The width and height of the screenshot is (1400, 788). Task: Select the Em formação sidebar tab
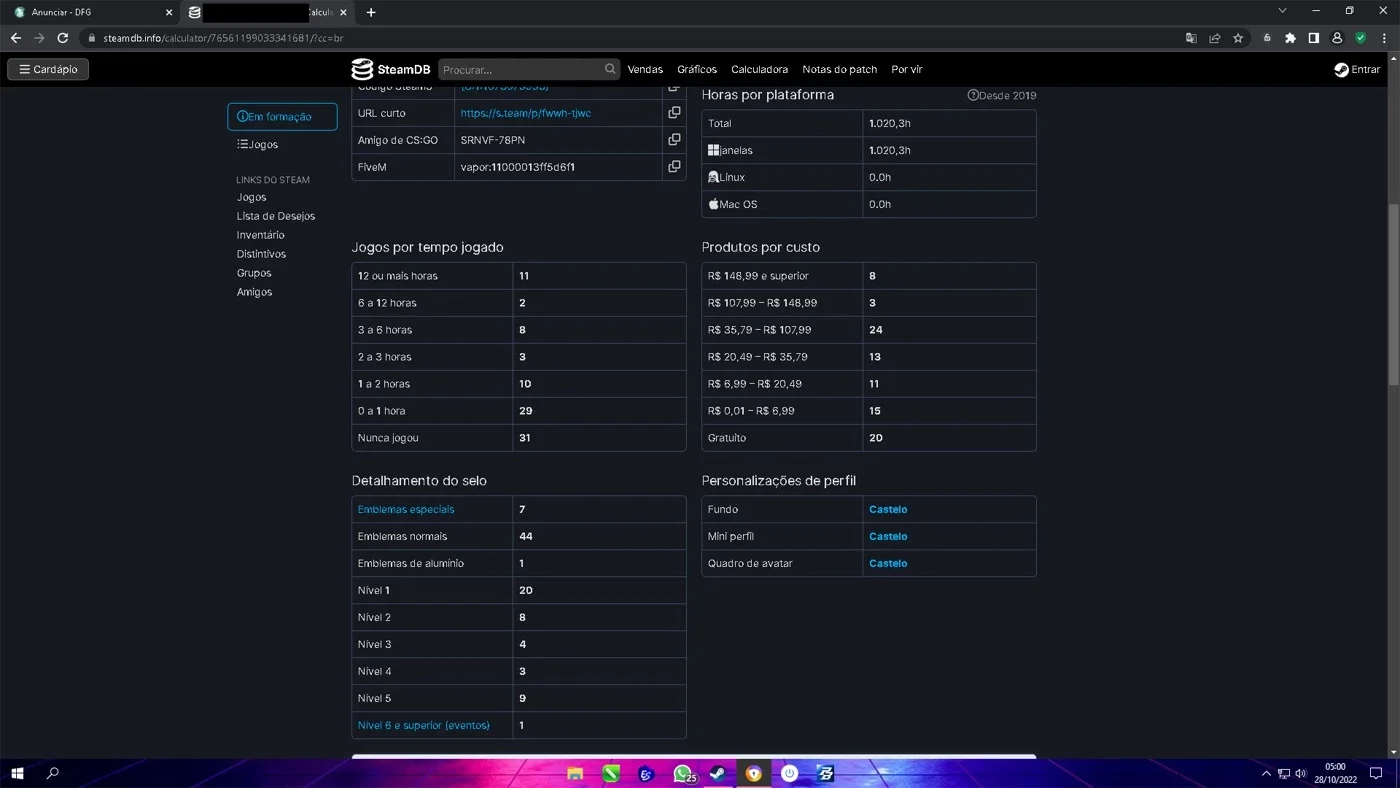(x=282, y=116)
